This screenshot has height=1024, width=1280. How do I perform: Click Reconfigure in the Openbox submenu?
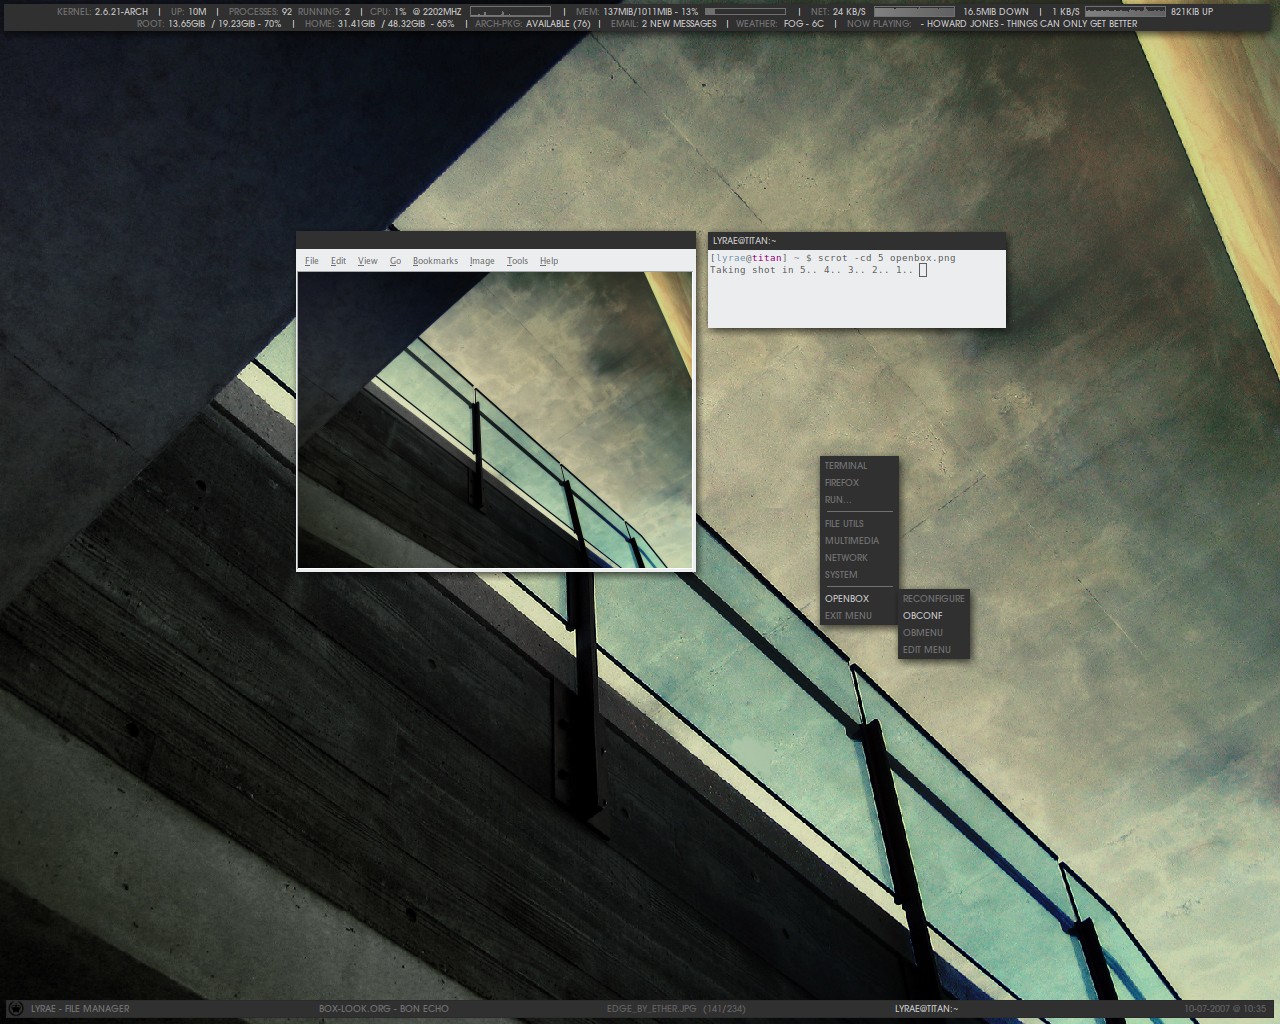933,599
